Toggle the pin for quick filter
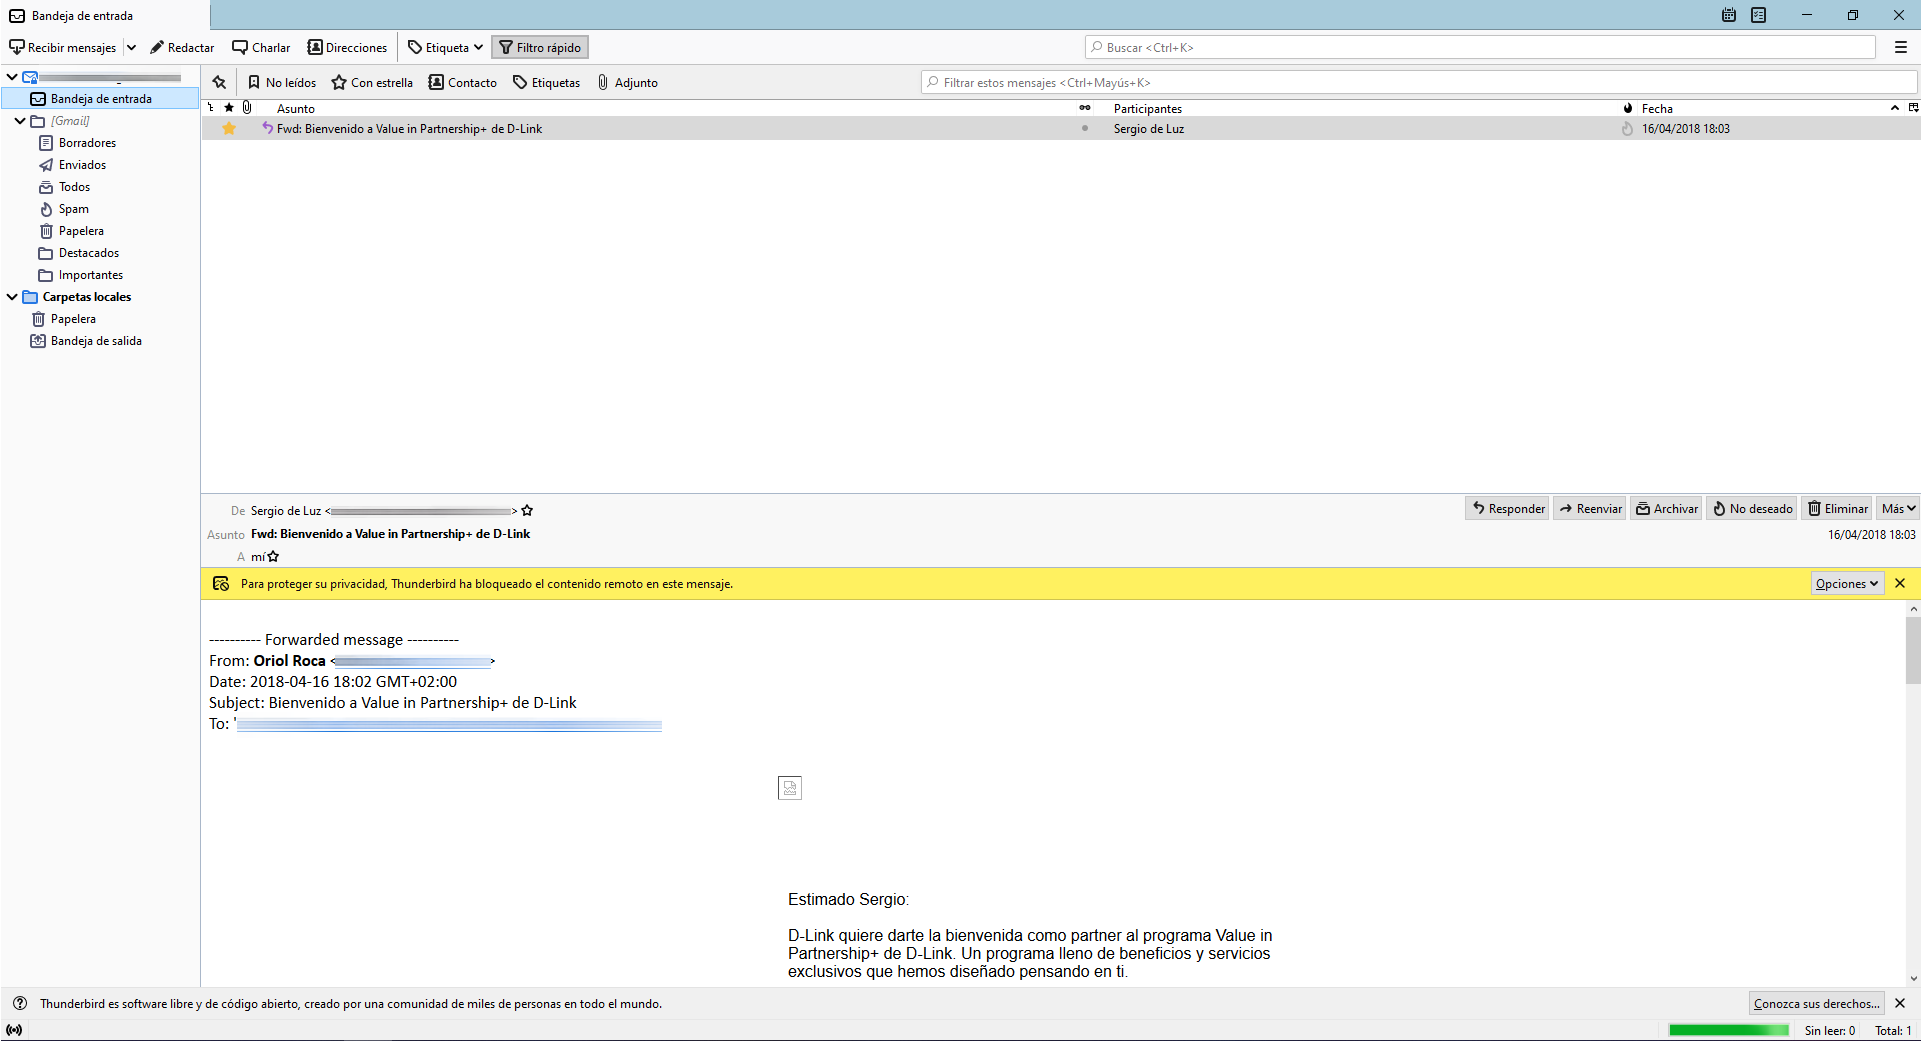This screenshot has width=1921, height=1041. coord(220,82)
